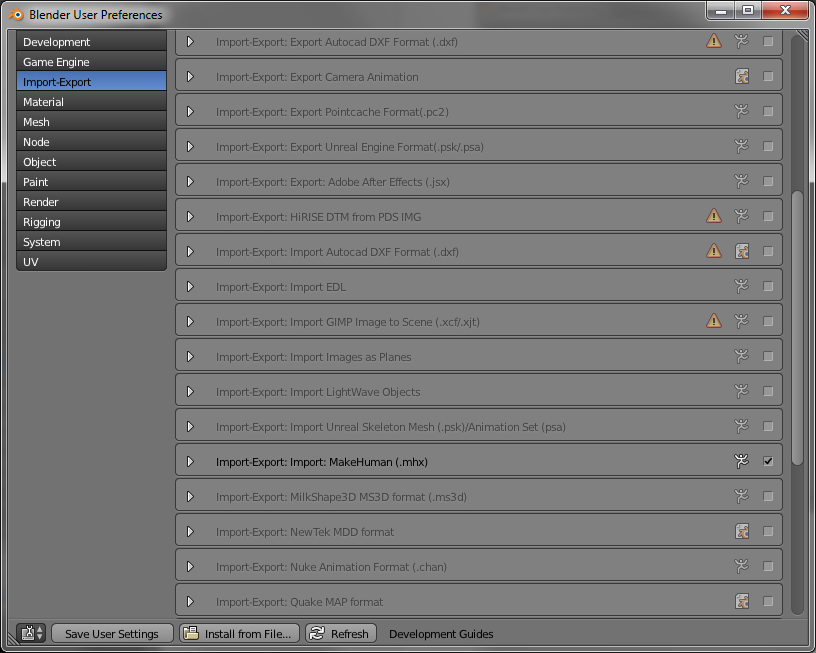Select the Mesh category
The height and width of the screenshot is (653, 816).
pos(92,122)
